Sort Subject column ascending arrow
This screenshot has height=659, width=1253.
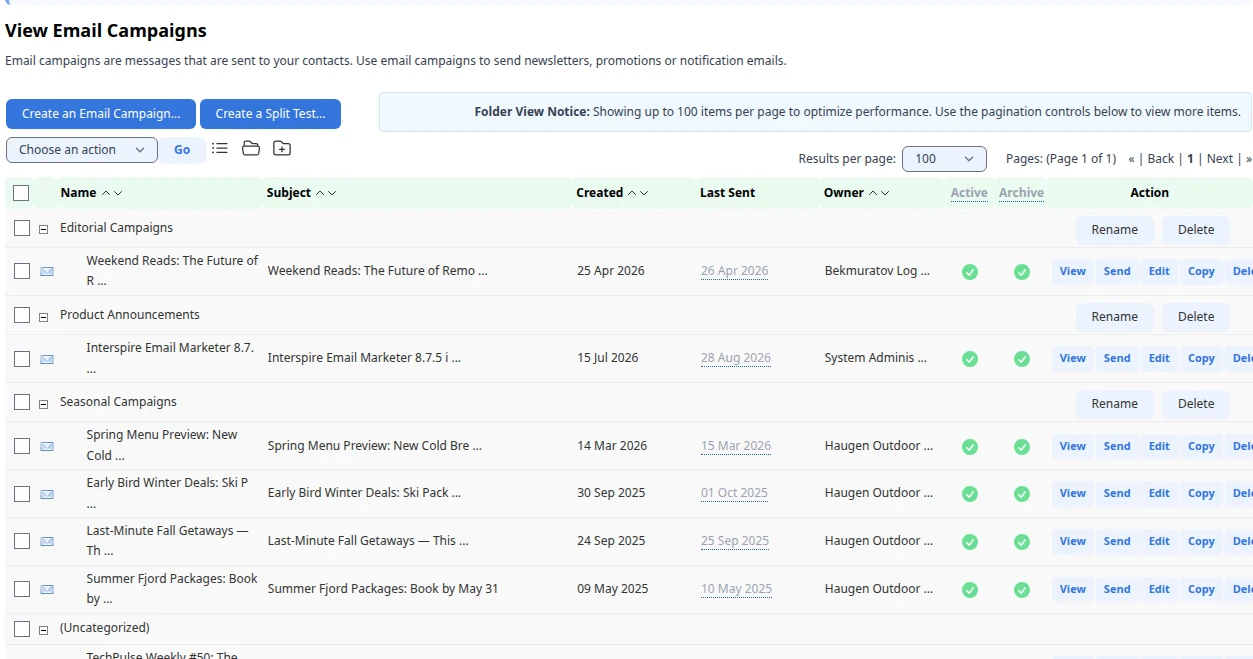(x=320, y=193)
